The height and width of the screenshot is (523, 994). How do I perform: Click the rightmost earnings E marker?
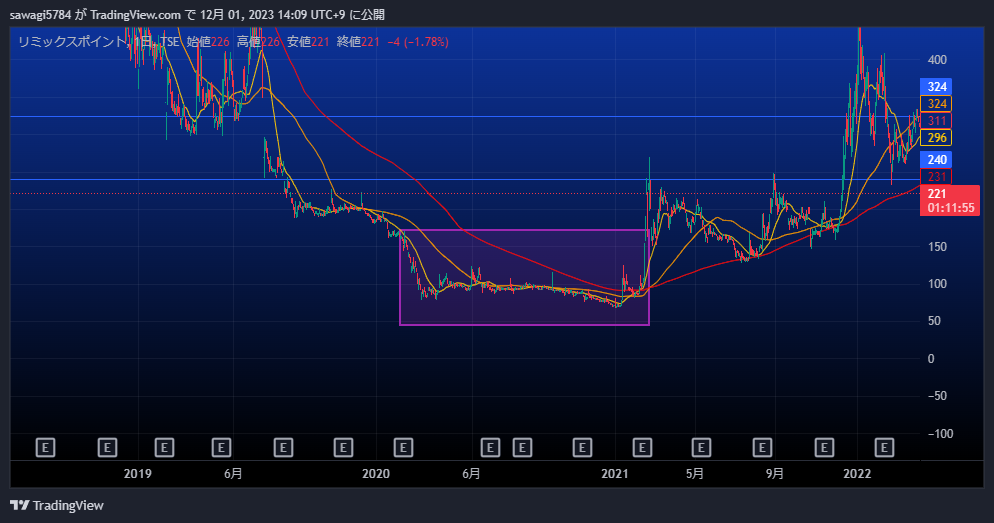coord(884,446)
